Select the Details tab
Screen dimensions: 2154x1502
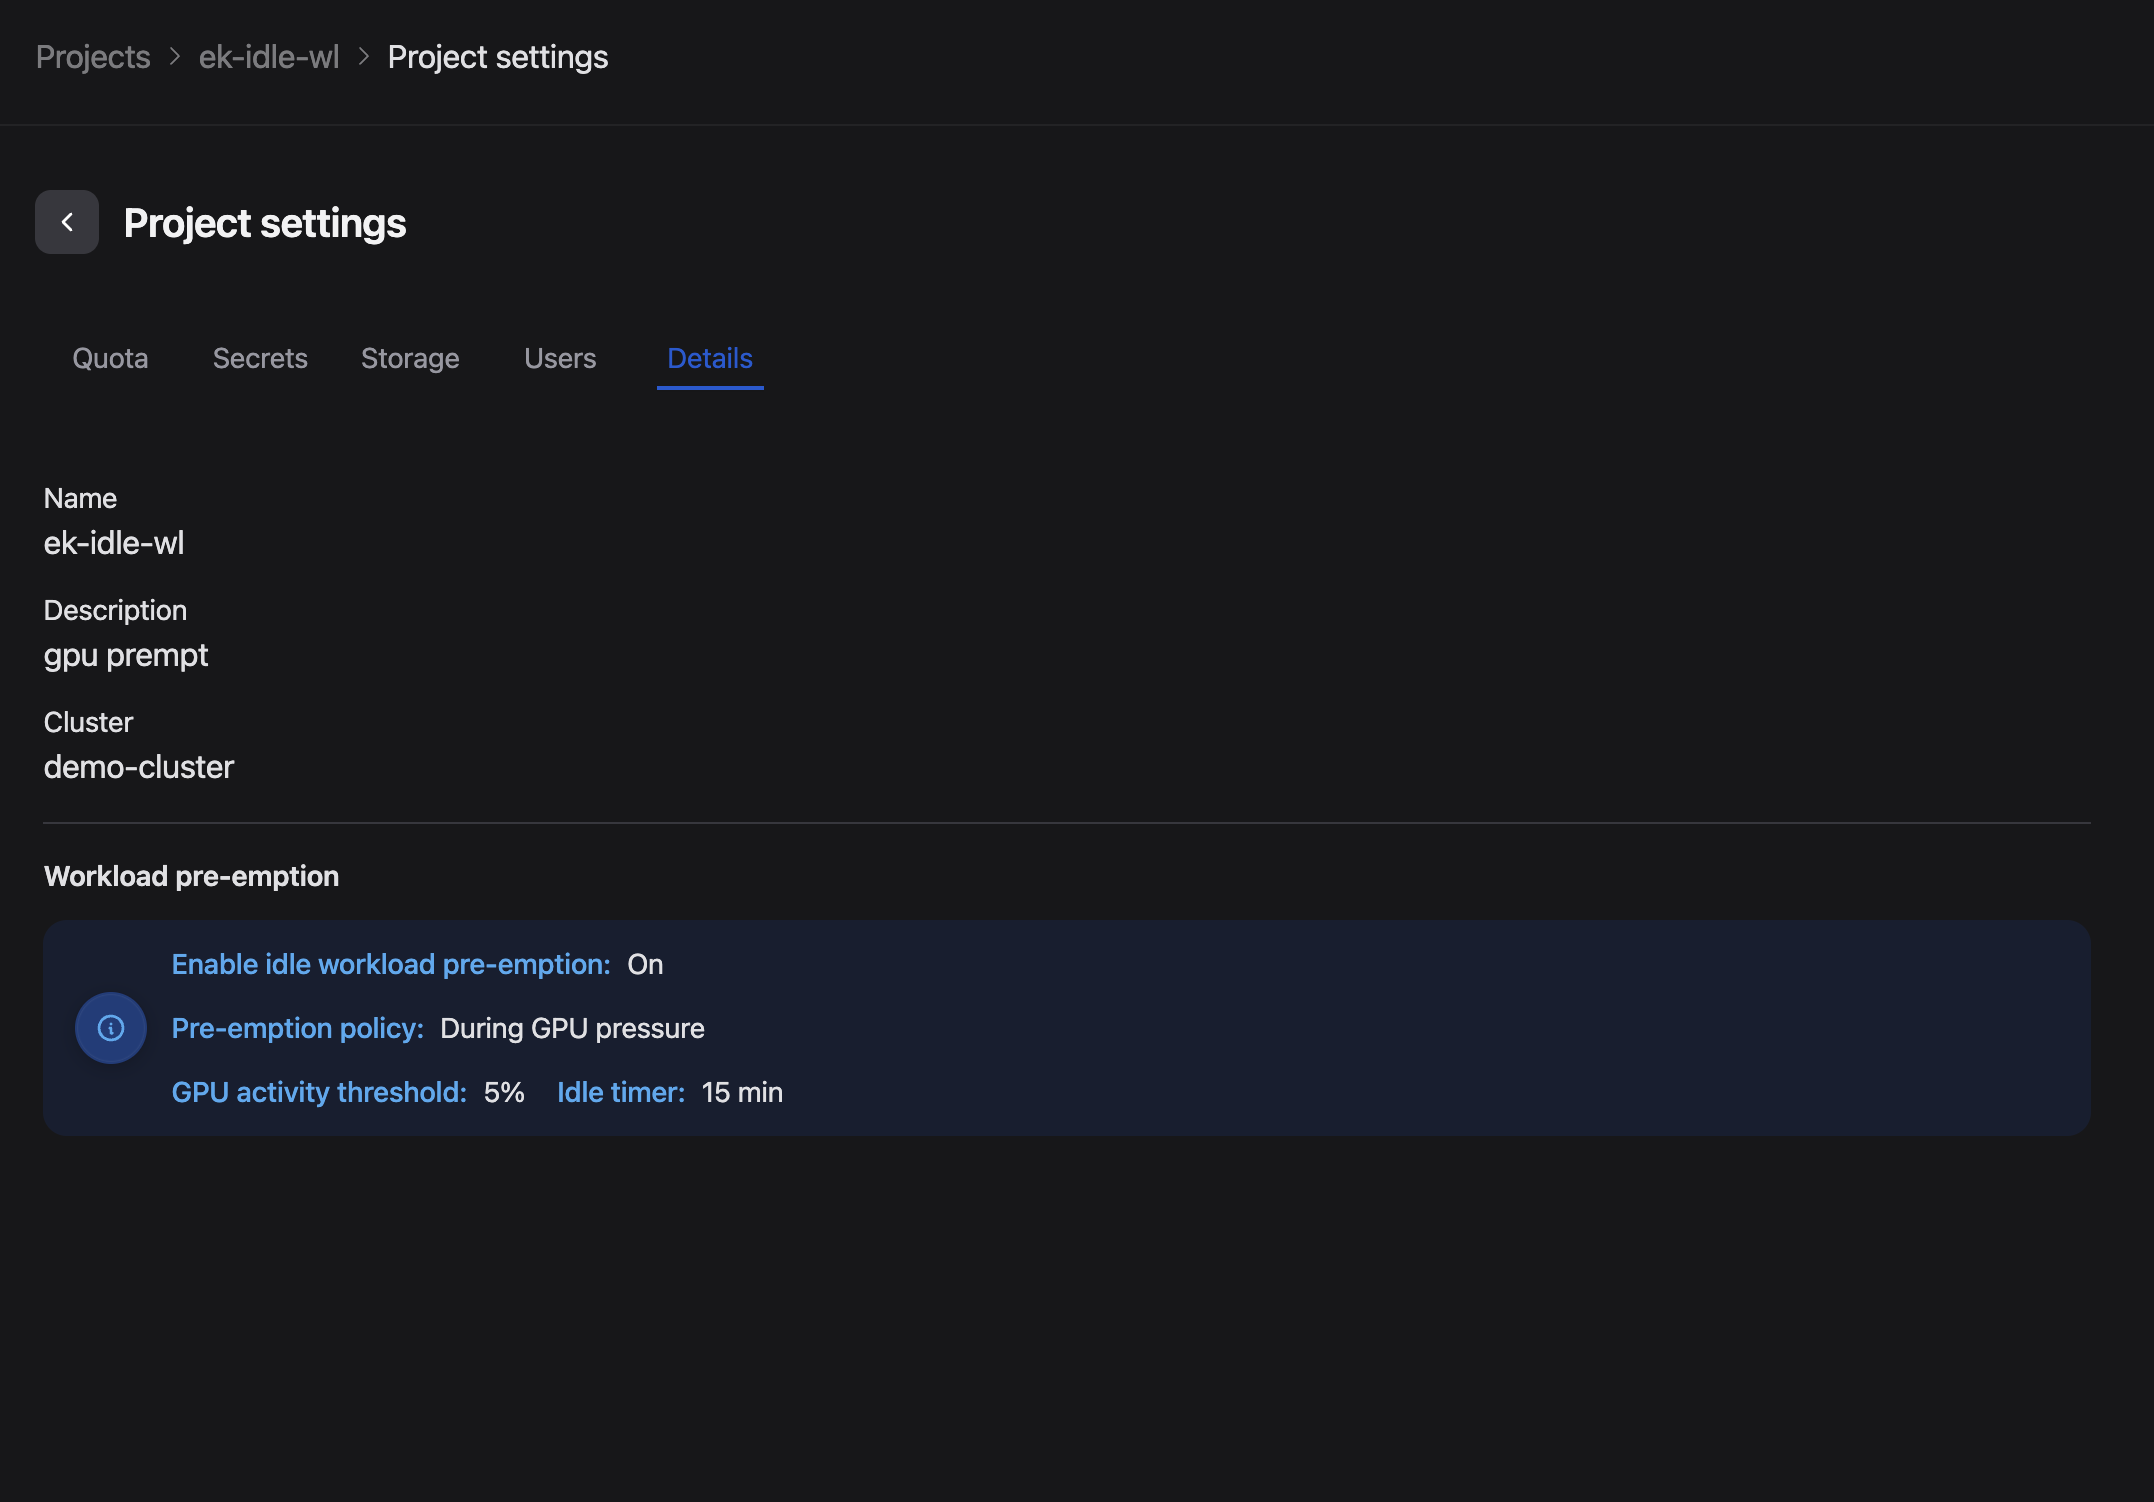click(x=710, y=358)
